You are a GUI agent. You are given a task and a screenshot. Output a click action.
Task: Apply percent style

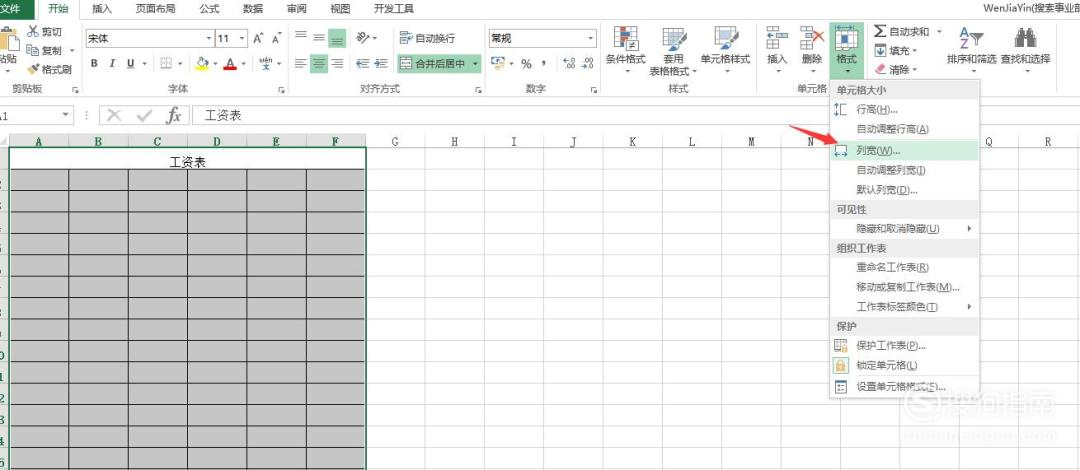click(x=527, y=63)
